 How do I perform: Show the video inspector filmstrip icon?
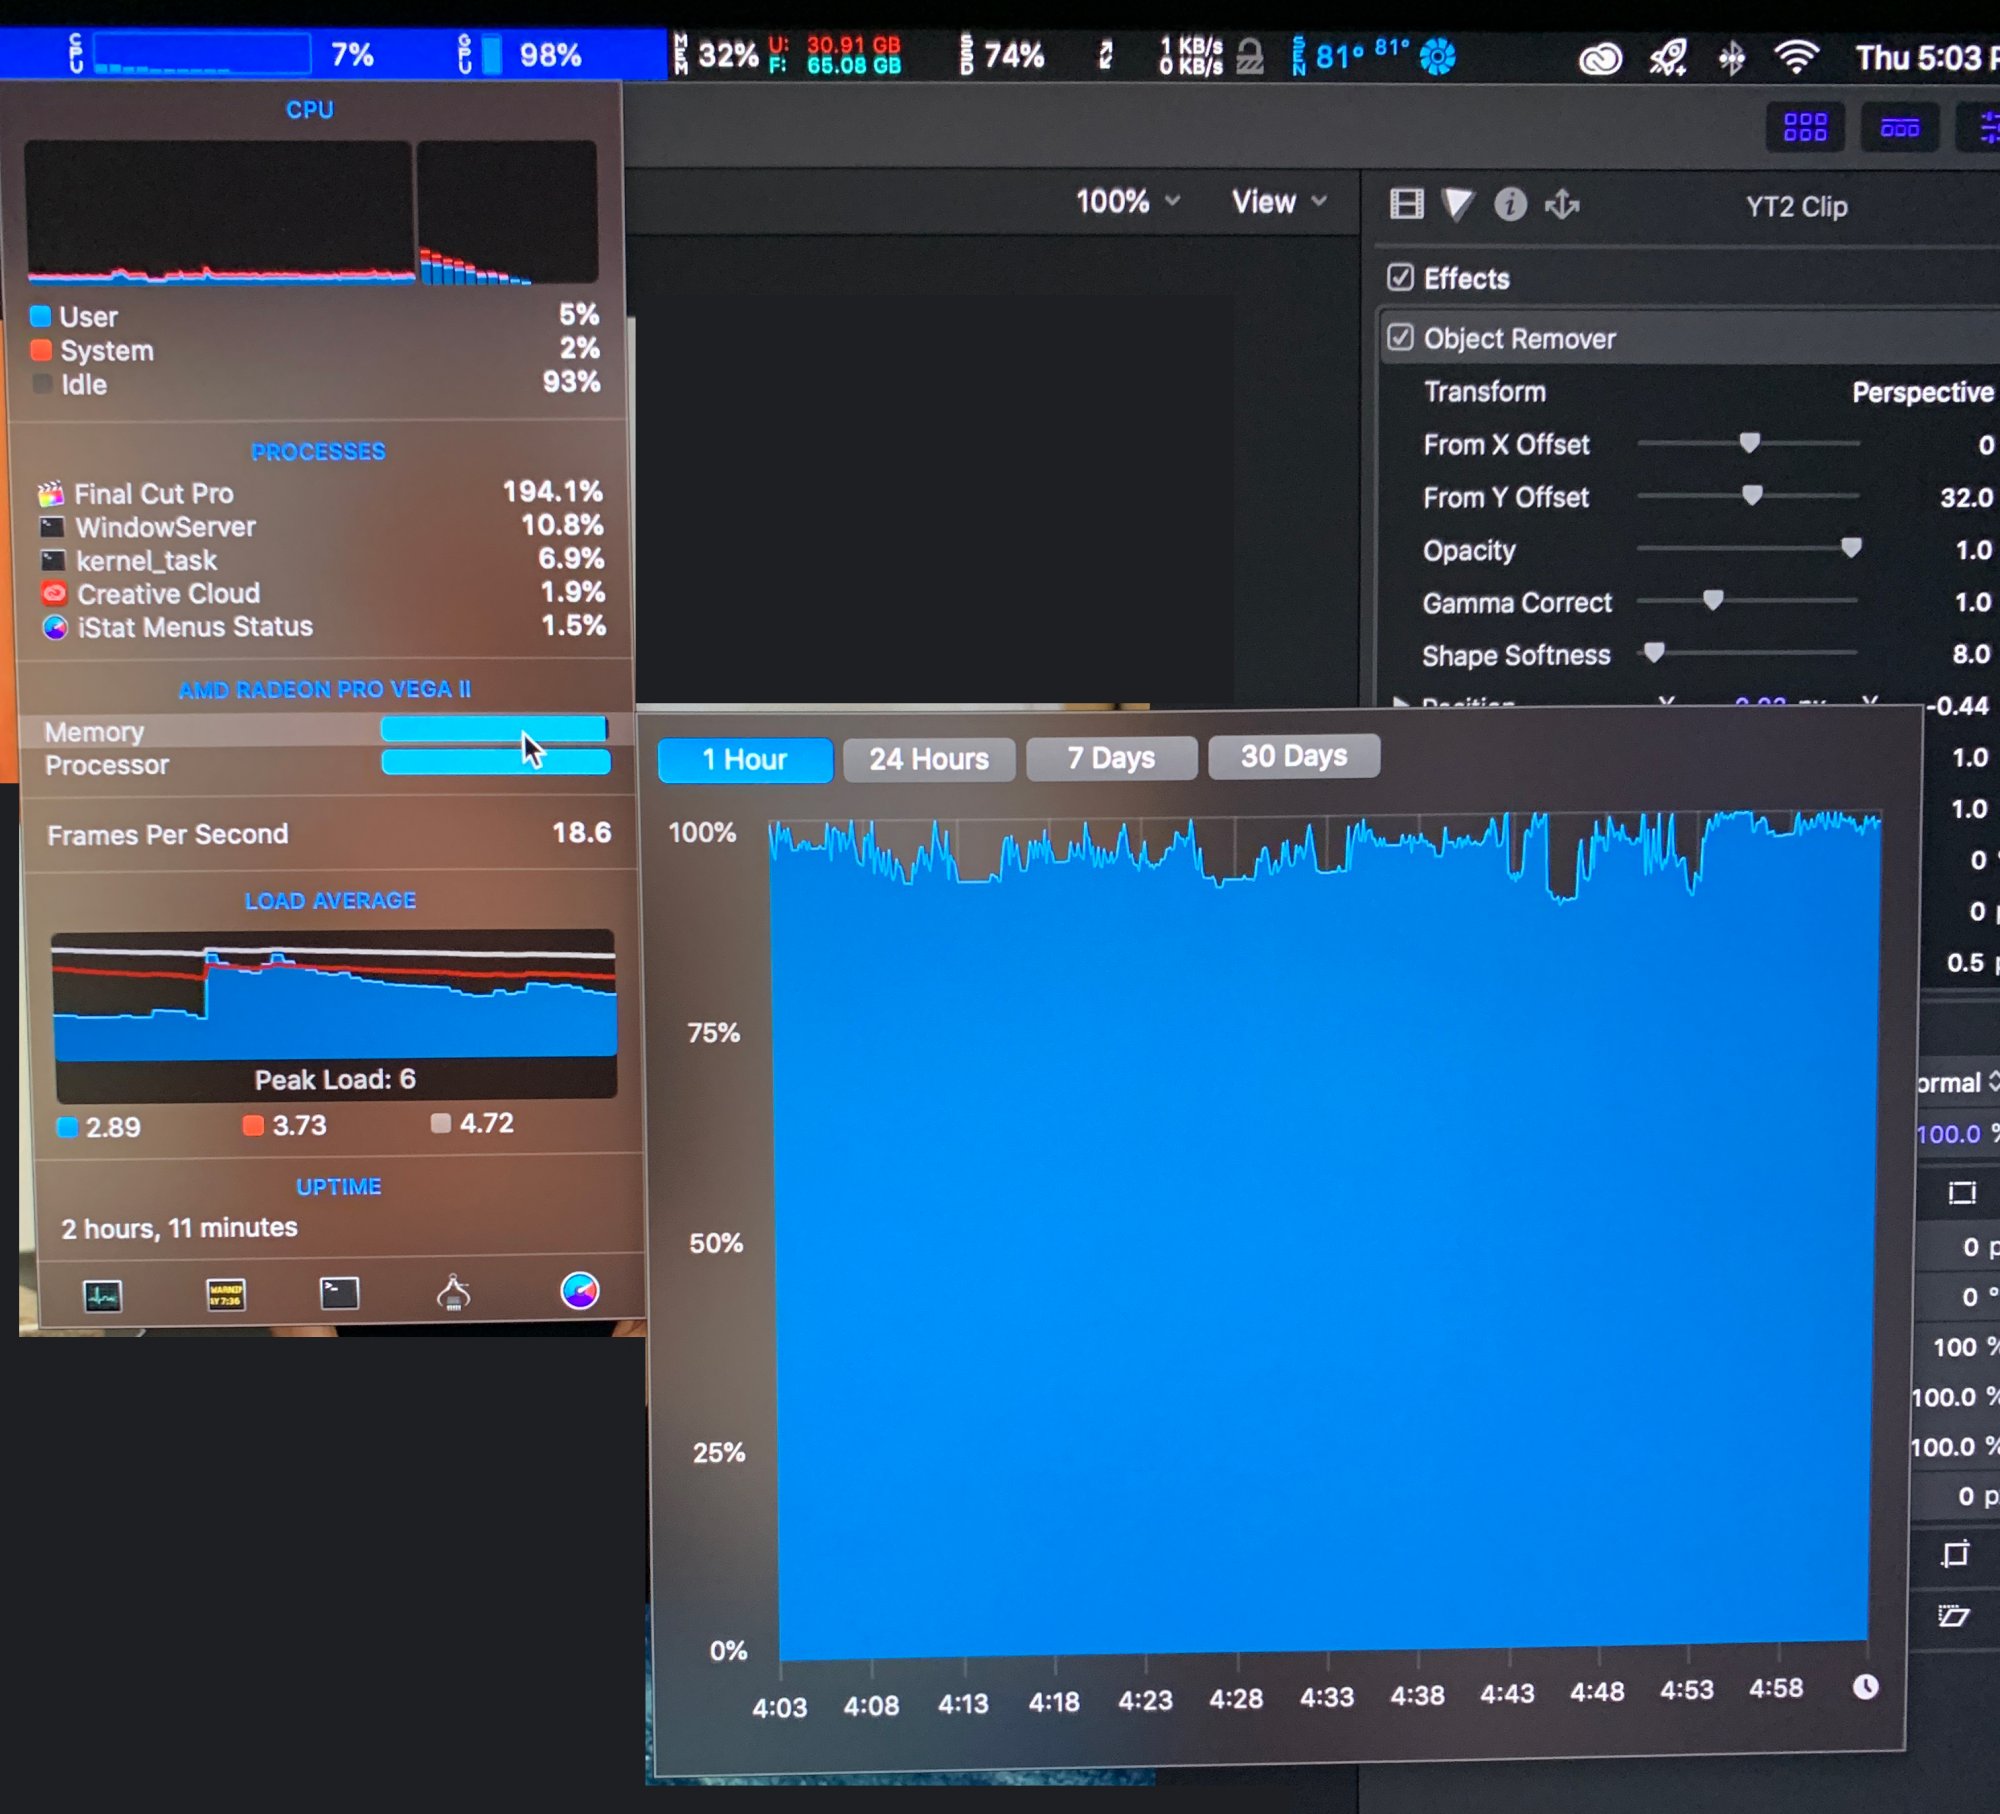(1406, 204)
